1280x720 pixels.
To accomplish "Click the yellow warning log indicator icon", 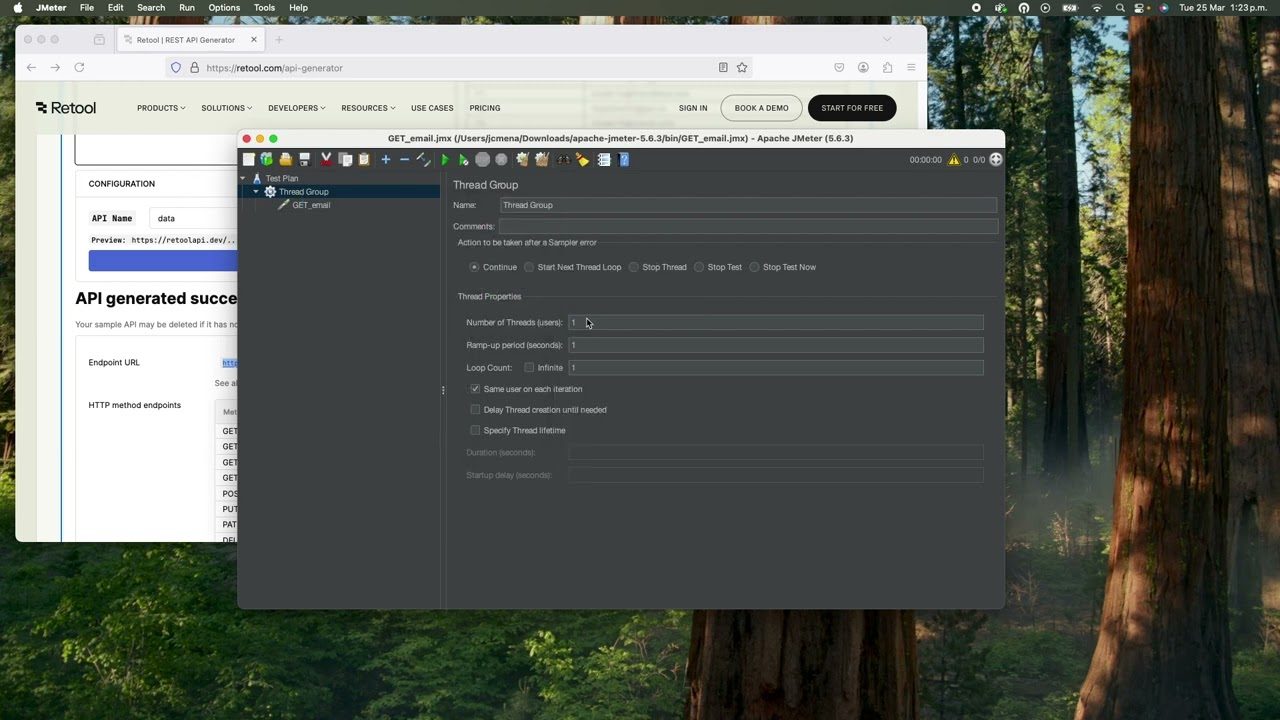I will pyautogui.click(x=954, y=160).
